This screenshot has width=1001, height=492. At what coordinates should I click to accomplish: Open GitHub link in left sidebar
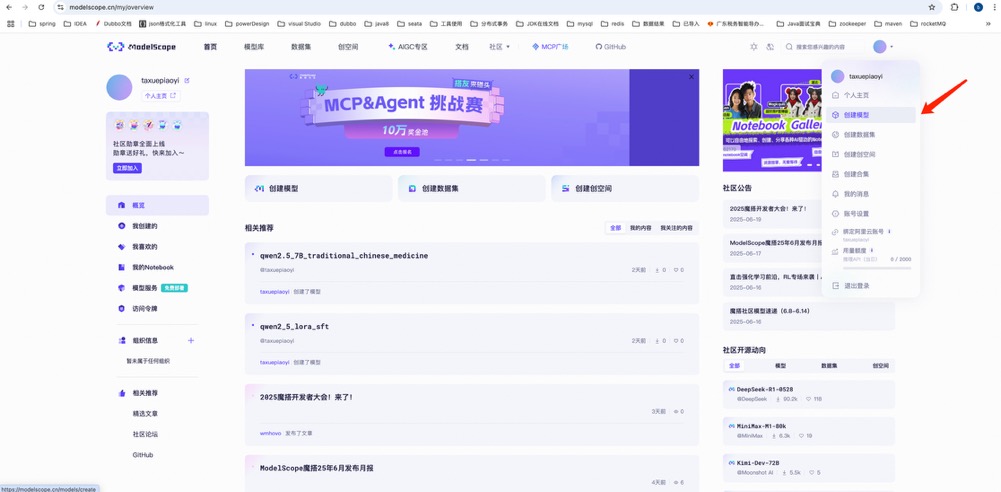142,455
